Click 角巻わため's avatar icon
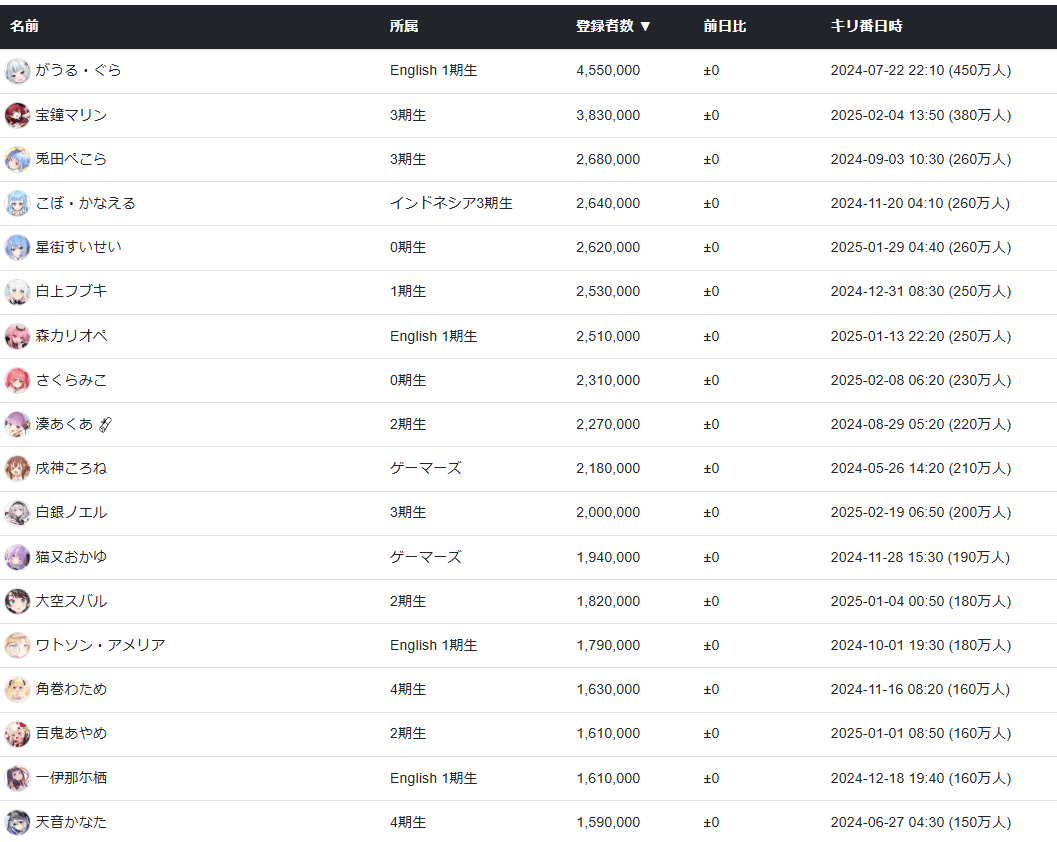The height and width of the screenshot is (842, 1057). click(17, 689)
